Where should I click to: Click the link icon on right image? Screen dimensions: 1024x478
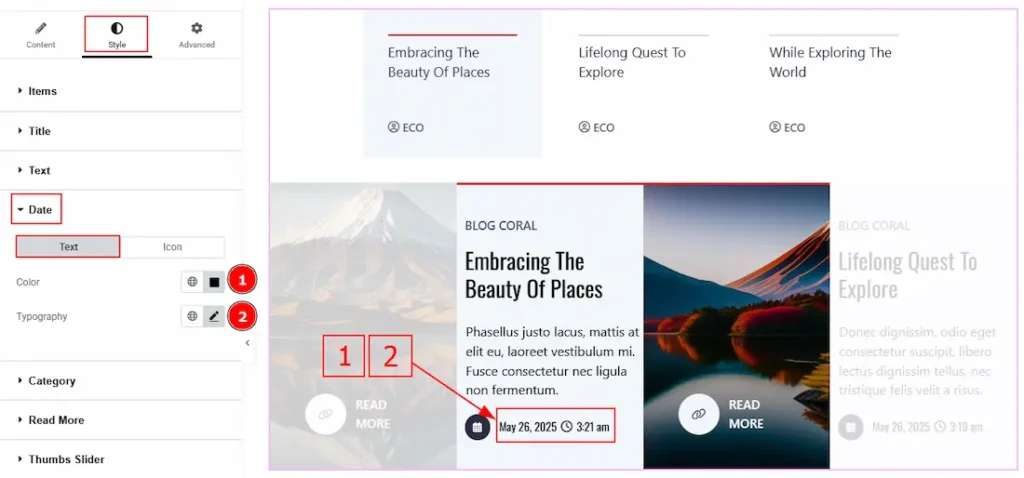click(x=698, y=414)
